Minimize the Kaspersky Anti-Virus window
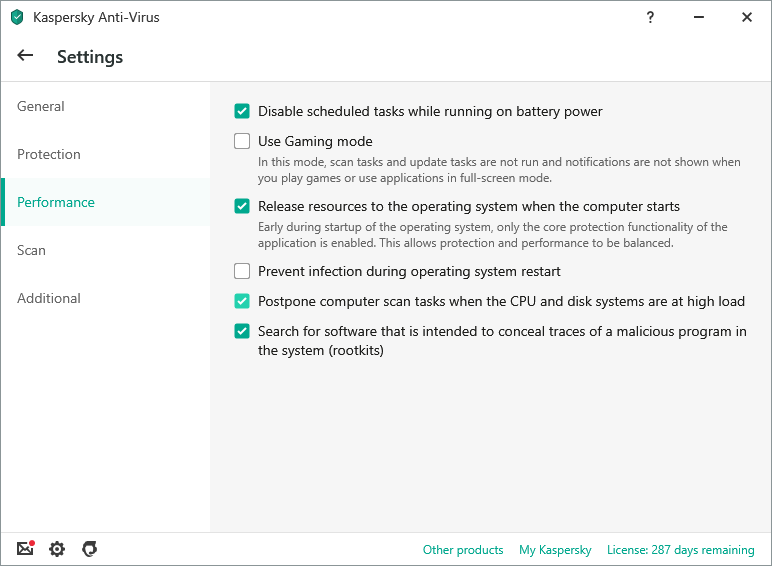772x566 pixels. [699, 17]
